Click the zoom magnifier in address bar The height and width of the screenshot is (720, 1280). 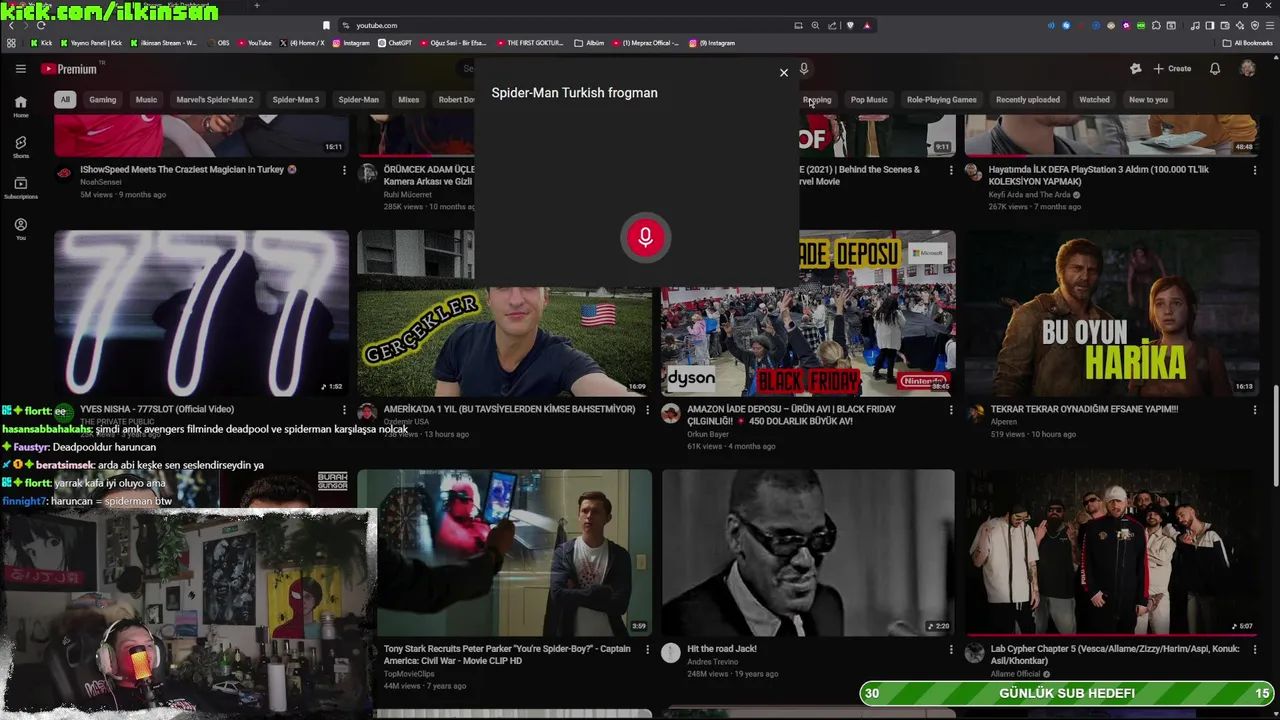point(815,25)
